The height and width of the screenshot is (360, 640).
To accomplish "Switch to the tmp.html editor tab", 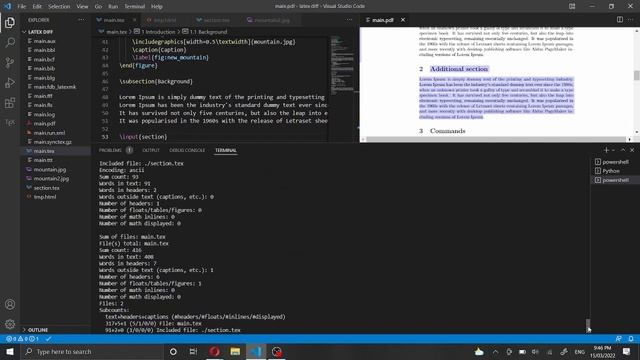I will [165, 20].
